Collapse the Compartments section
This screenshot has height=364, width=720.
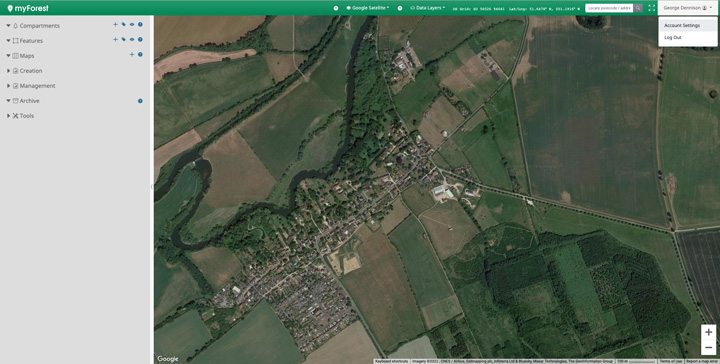pyautogui.click(x=8, y=26)
